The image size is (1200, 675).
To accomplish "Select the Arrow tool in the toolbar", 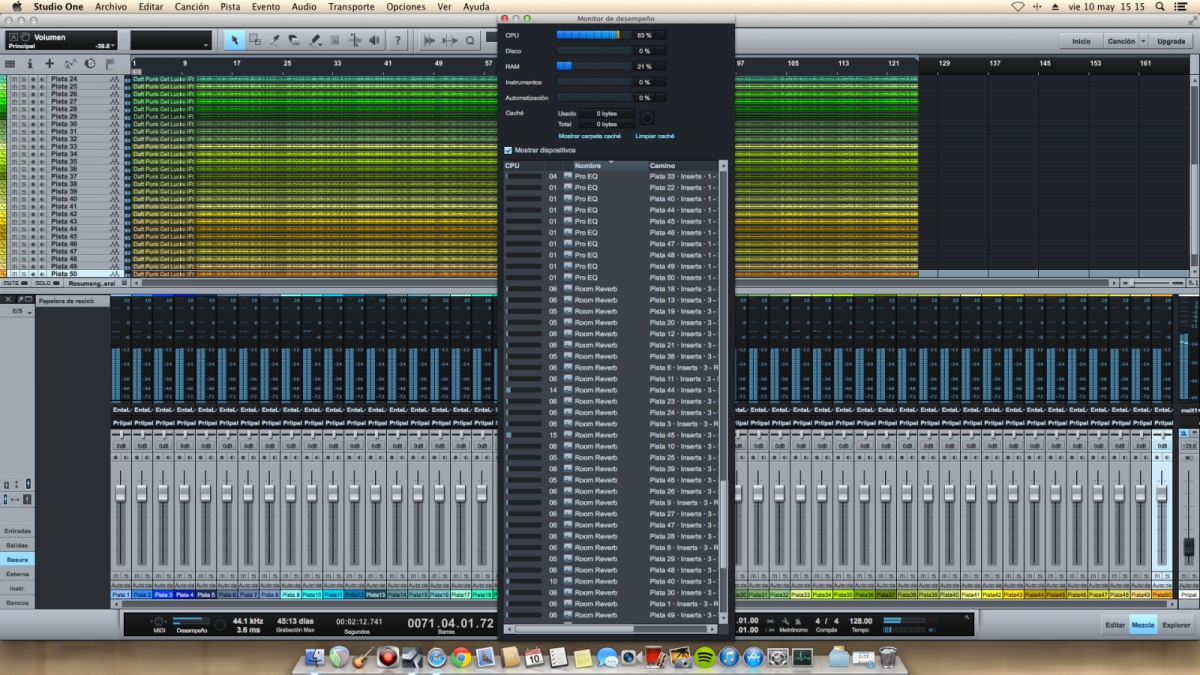I will point(233,40).
